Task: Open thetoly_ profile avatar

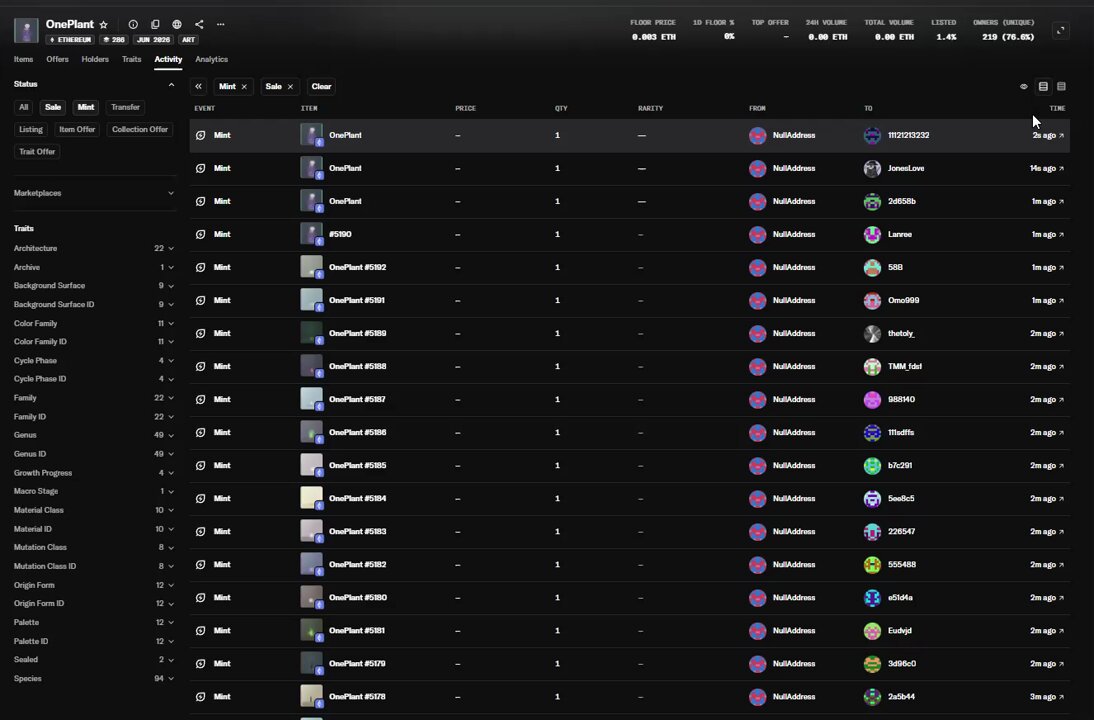Action: (x=872, y=333)
